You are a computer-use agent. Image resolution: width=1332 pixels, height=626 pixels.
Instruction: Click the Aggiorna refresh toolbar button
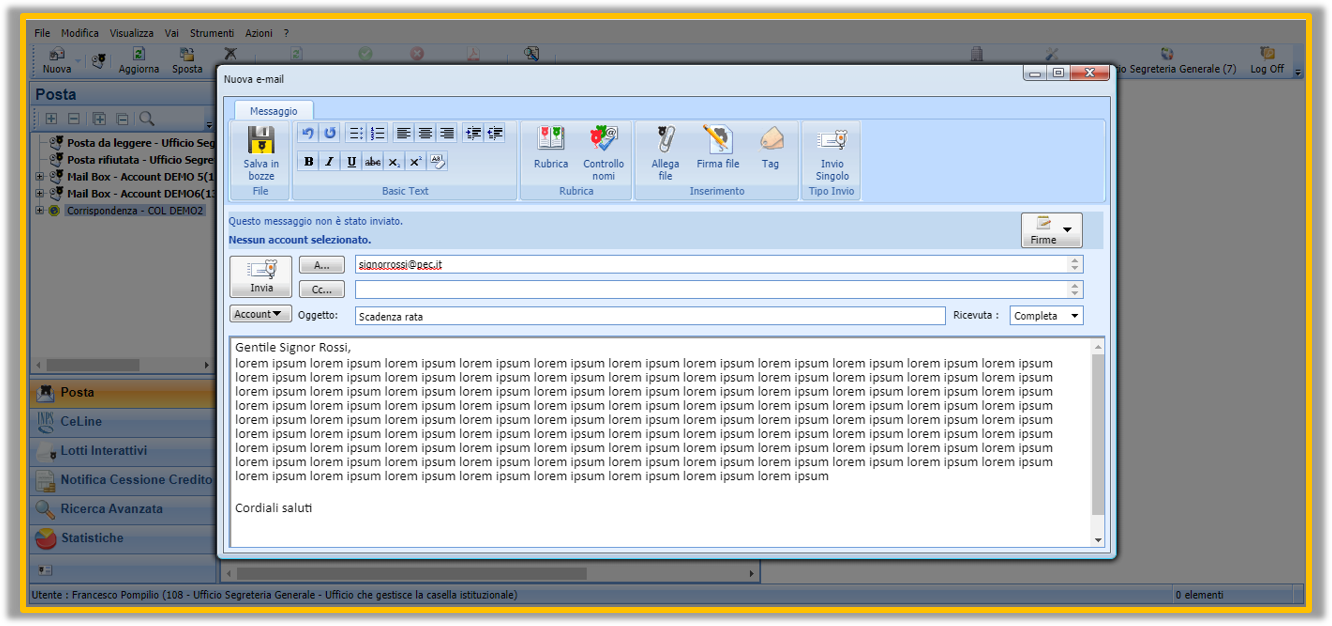pos(139,61)
